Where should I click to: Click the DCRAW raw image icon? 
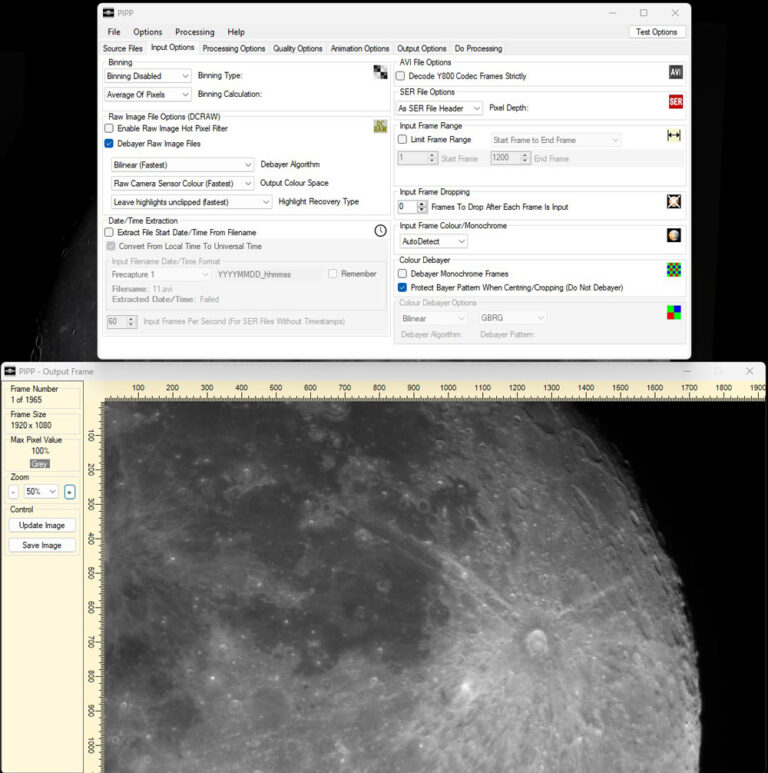click(x=380, y=126)
